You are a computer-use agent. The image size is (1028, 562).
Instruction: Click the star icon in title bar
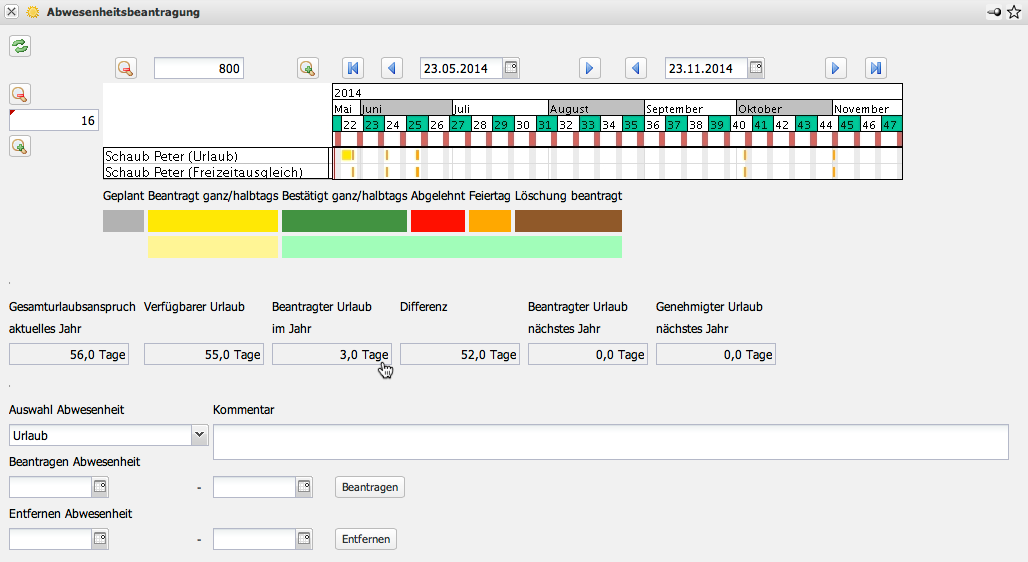coord(1013,12)
